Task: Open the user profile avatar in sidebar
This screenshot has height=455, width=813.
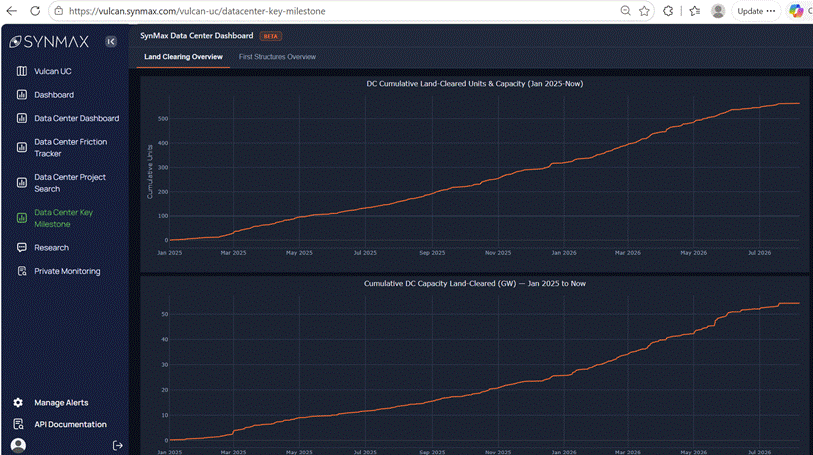Action: click(18, 445)
